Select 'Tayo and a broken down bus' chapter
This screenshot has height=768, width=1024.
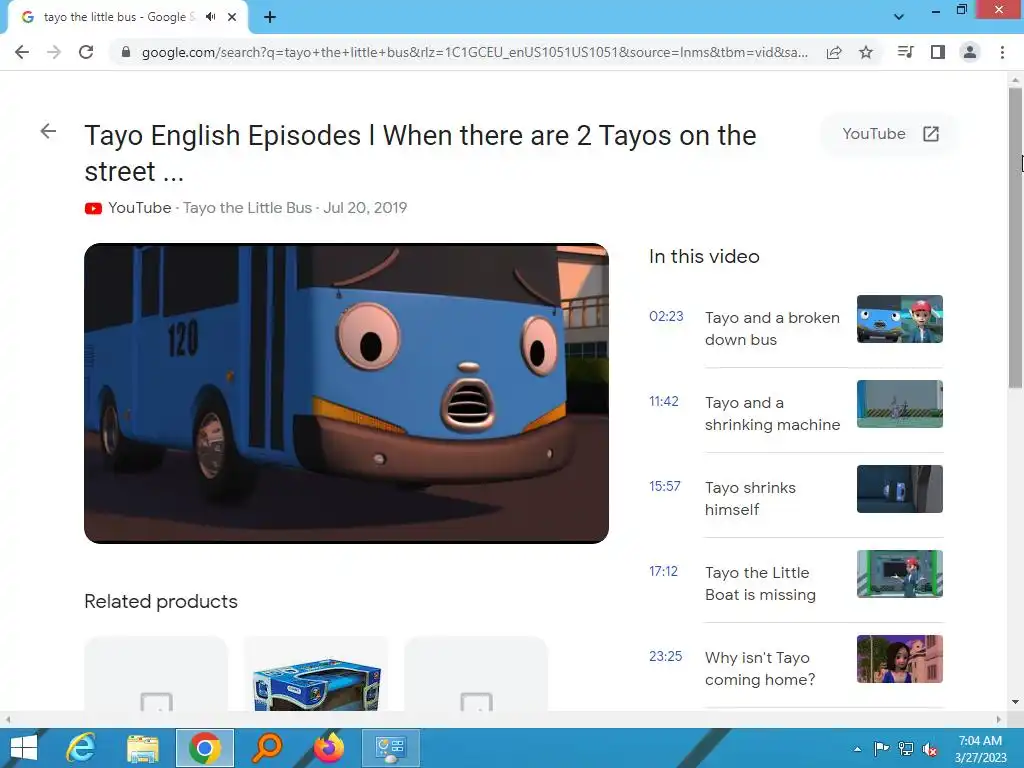(772, 328)
